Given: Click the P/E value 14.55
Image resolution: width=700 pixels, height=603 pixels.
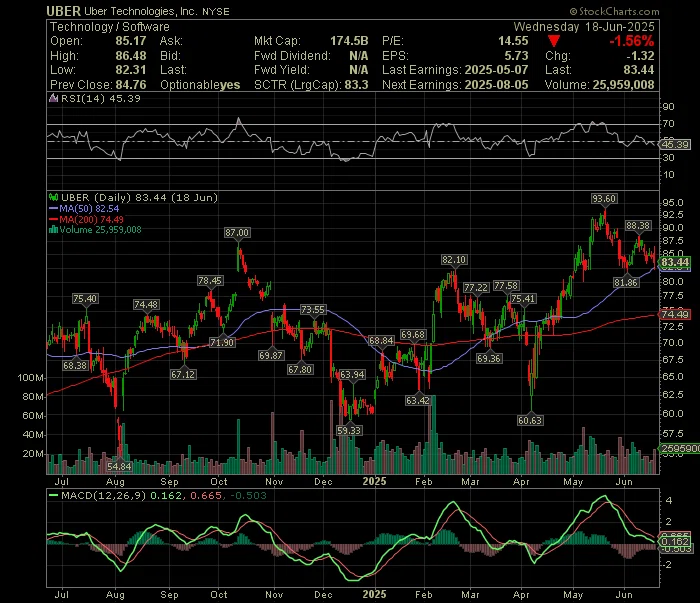Looking at the screenshot, I should (513, 41).
